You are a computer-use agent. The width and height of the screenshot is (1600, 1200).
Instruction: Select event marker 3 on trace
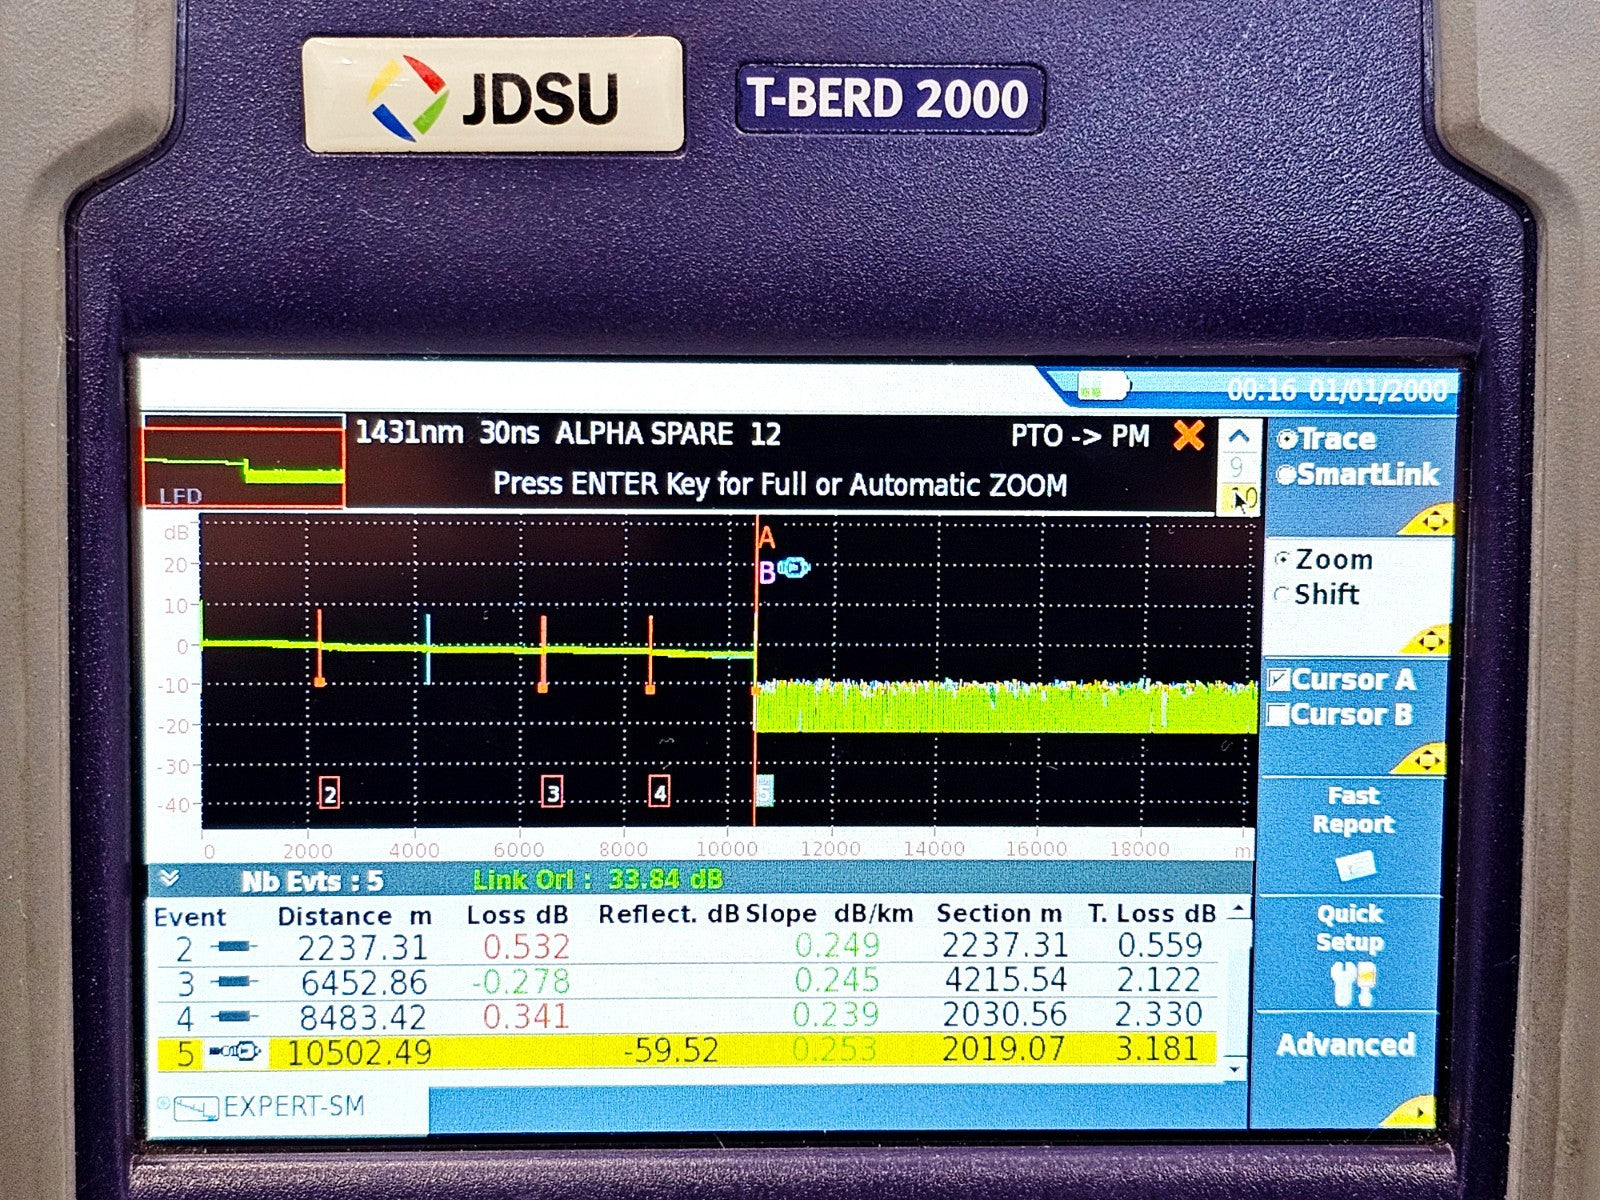pos(553,793)
